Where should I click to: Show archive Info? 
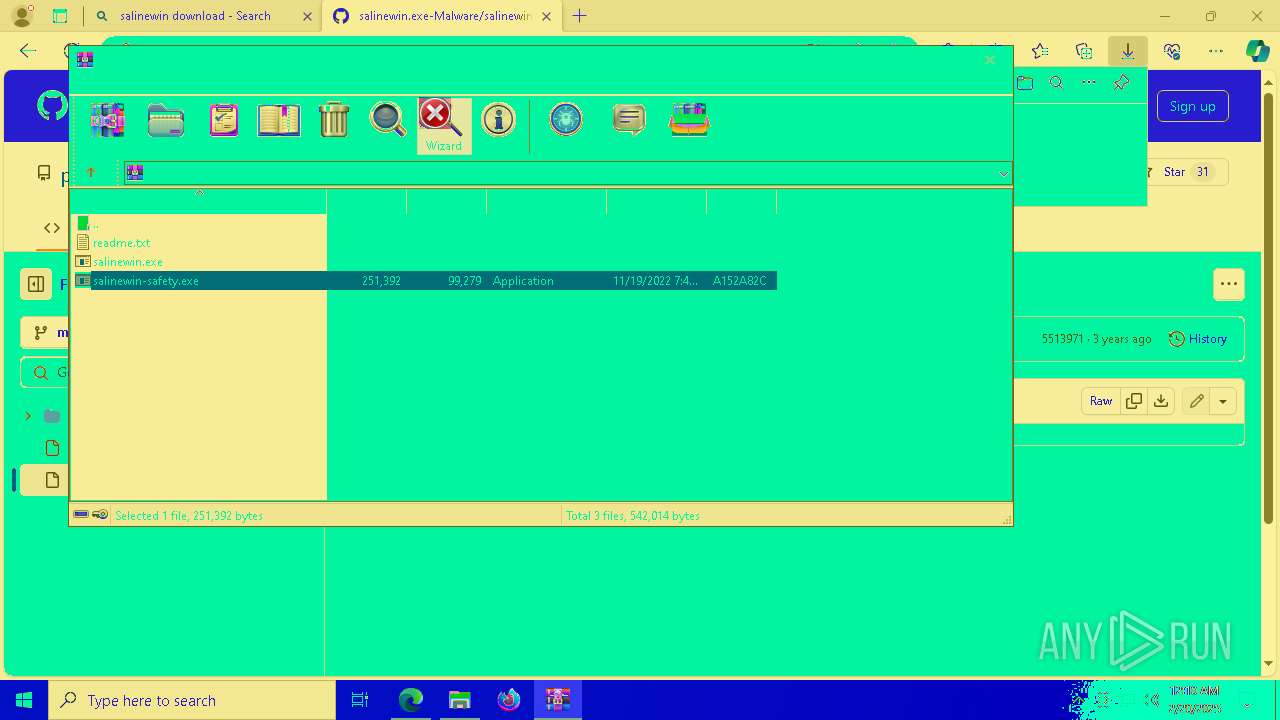[x=498, y=120]
